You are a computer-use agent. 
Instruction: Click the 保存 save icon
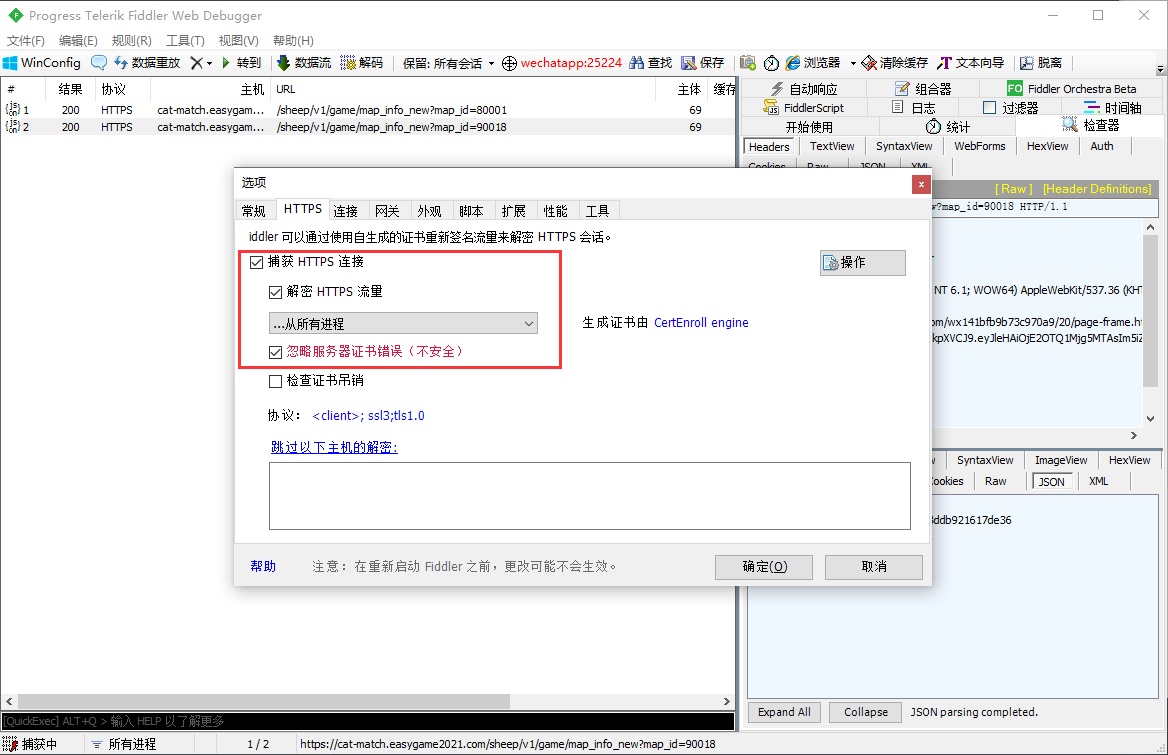click(702, 63)
